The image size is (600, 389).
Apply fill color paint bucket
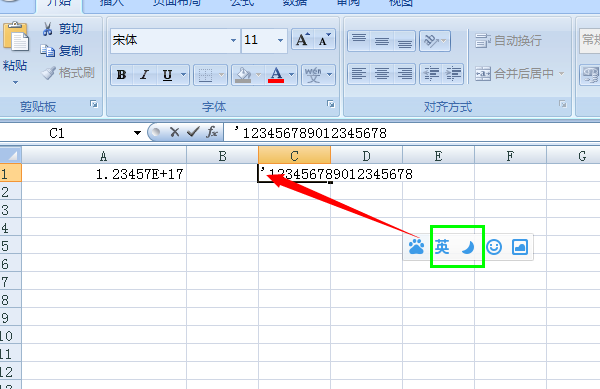point(243,75)
